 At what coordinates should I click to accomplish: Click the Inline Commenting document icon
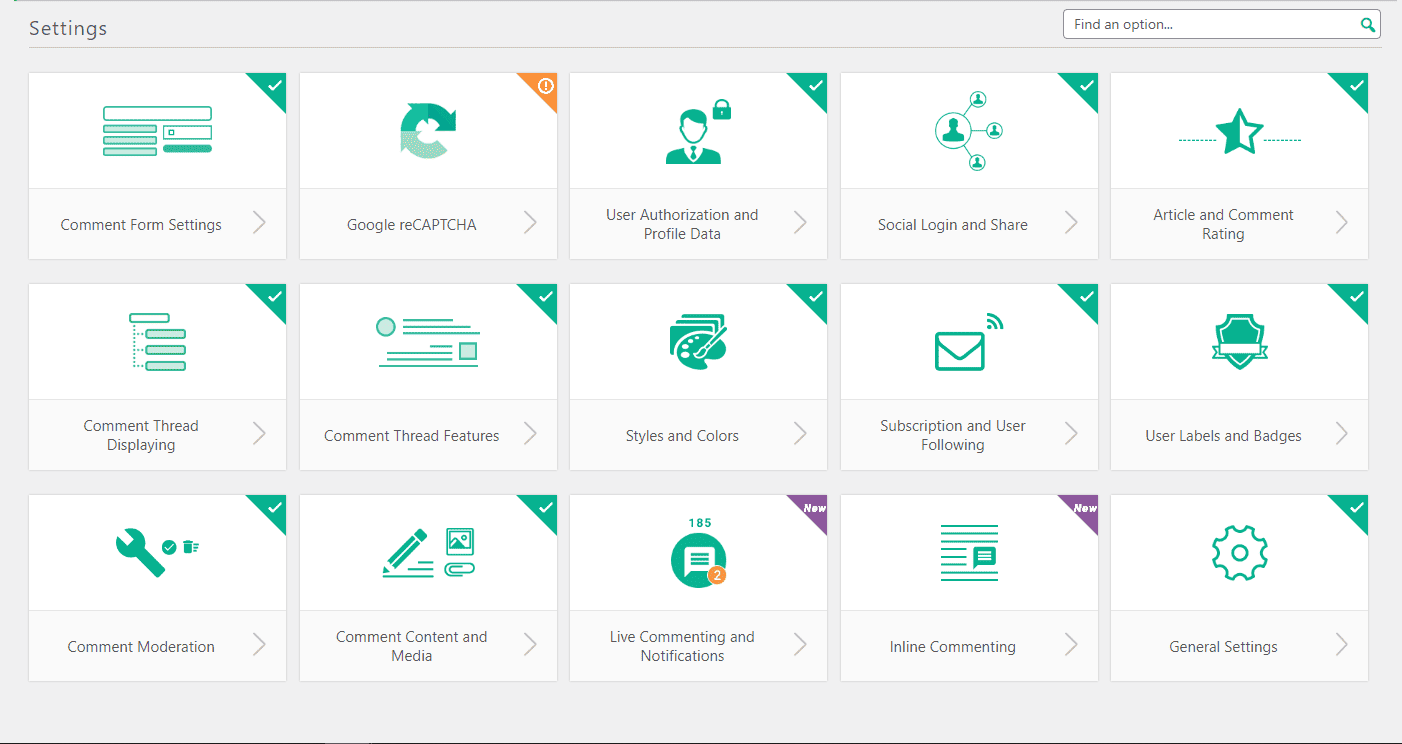969,552
